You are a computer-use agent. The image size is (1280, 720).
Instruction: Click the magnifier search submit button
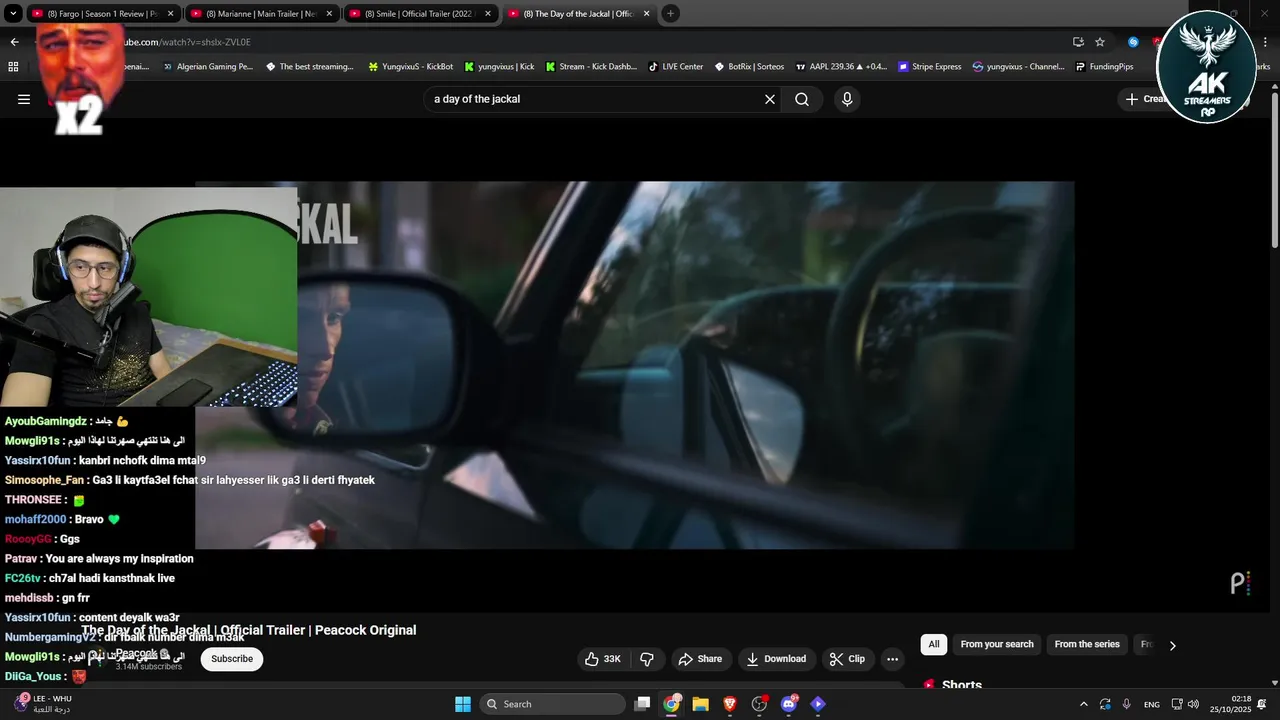tap(802, 99)
